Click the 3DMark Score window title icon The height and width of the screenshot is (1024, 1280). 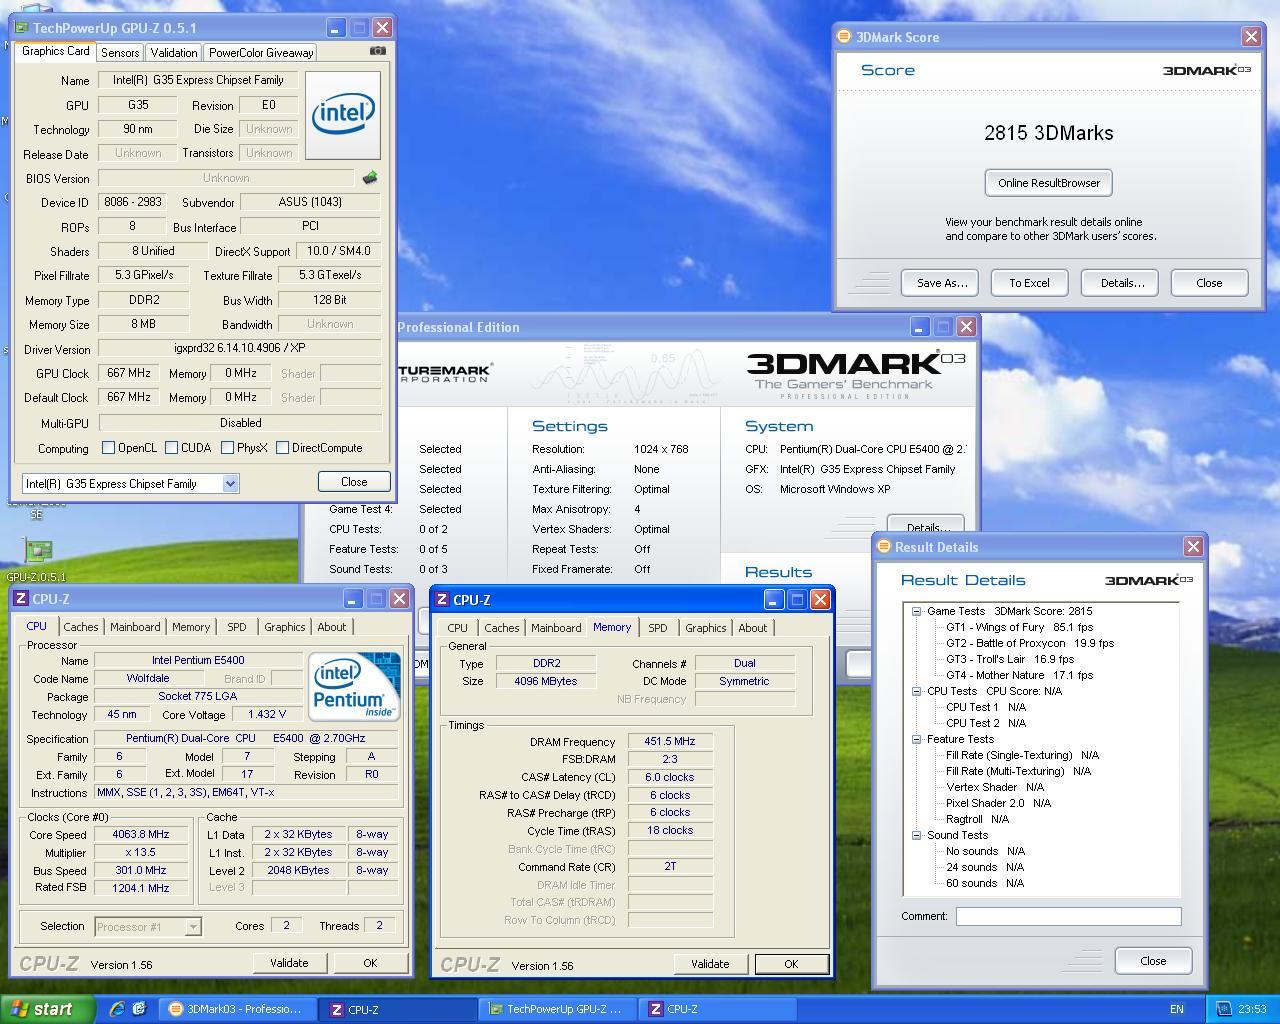[844, 37]
